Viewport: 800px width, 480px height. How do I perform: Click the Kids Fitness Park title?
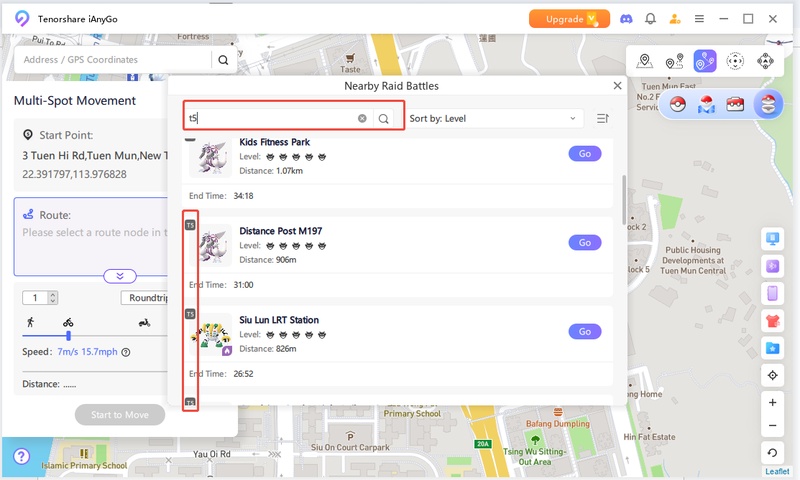tap(274, 142)
